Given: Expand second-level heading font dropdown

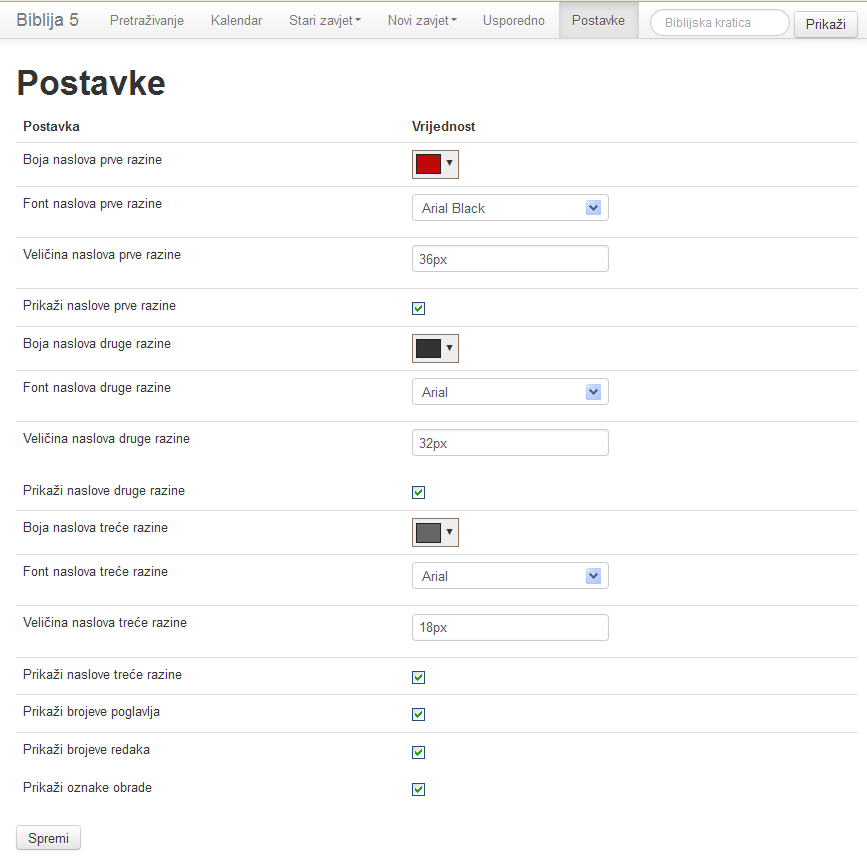Looking at the screenshot, I should [510, 392].
